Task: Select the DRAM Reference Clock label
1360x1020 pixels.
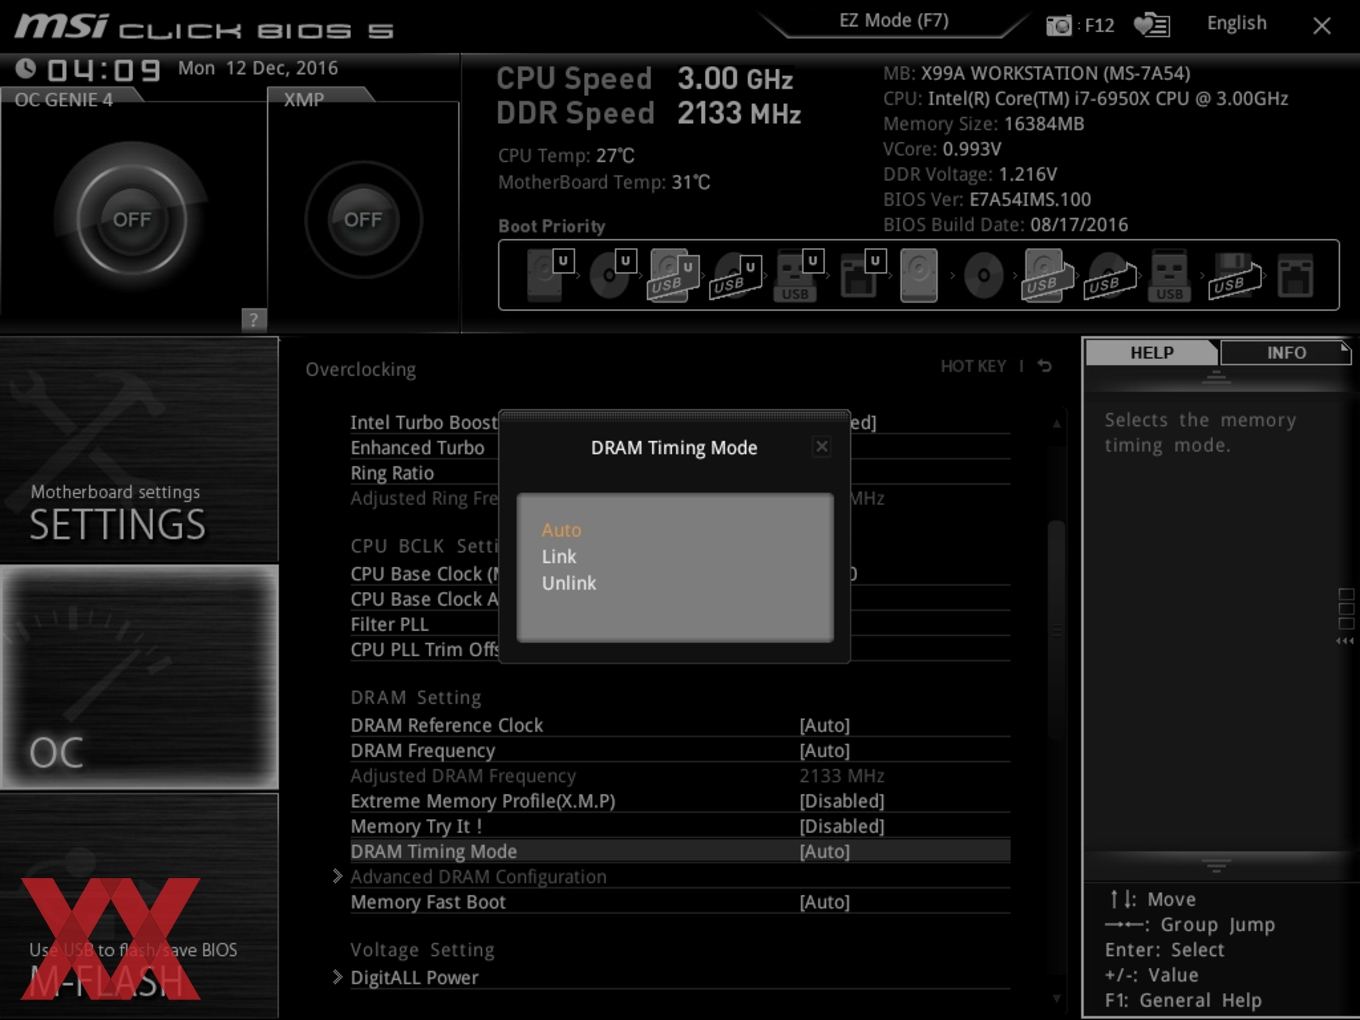Action: pyautogui.click(x=446, y=725)
